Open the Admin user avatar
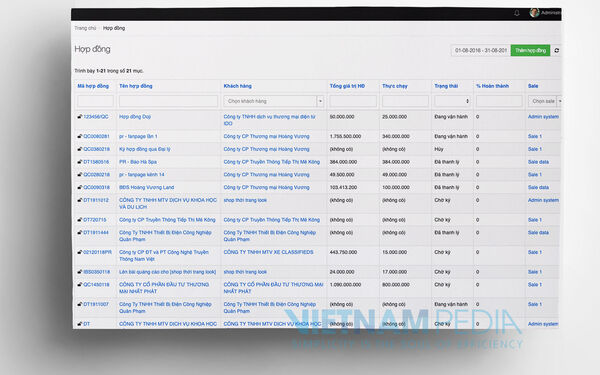This screenshot has height=375, width=600. click(534, 13)
